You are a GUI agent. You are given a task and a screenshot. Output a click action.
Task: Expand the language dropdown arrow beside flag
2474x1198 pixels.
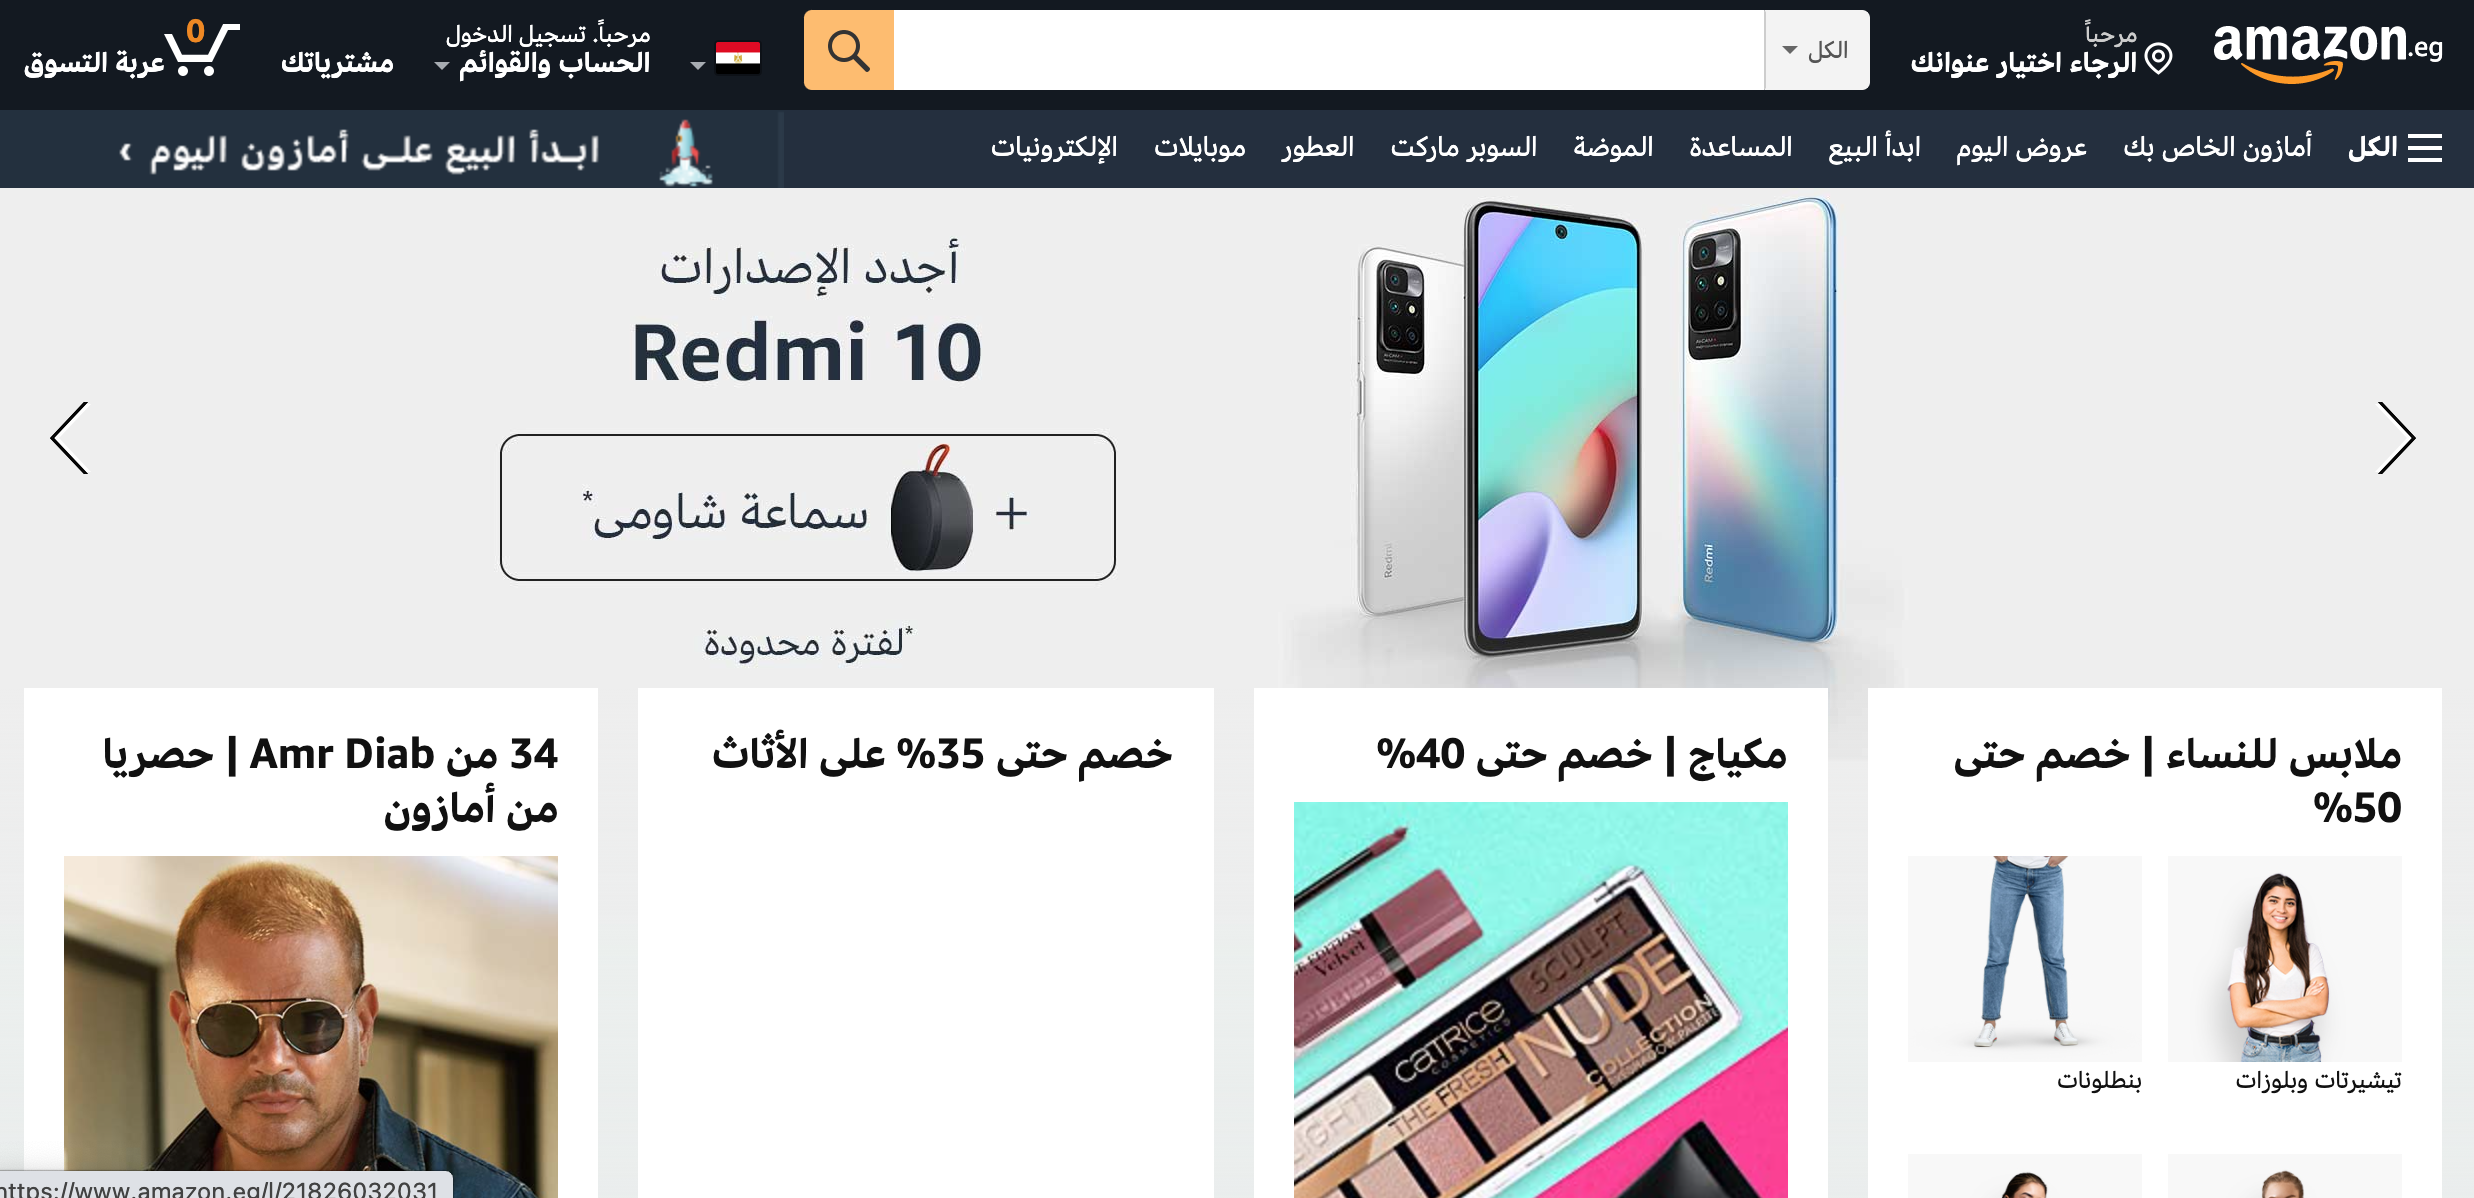click(x=698, y=66)
